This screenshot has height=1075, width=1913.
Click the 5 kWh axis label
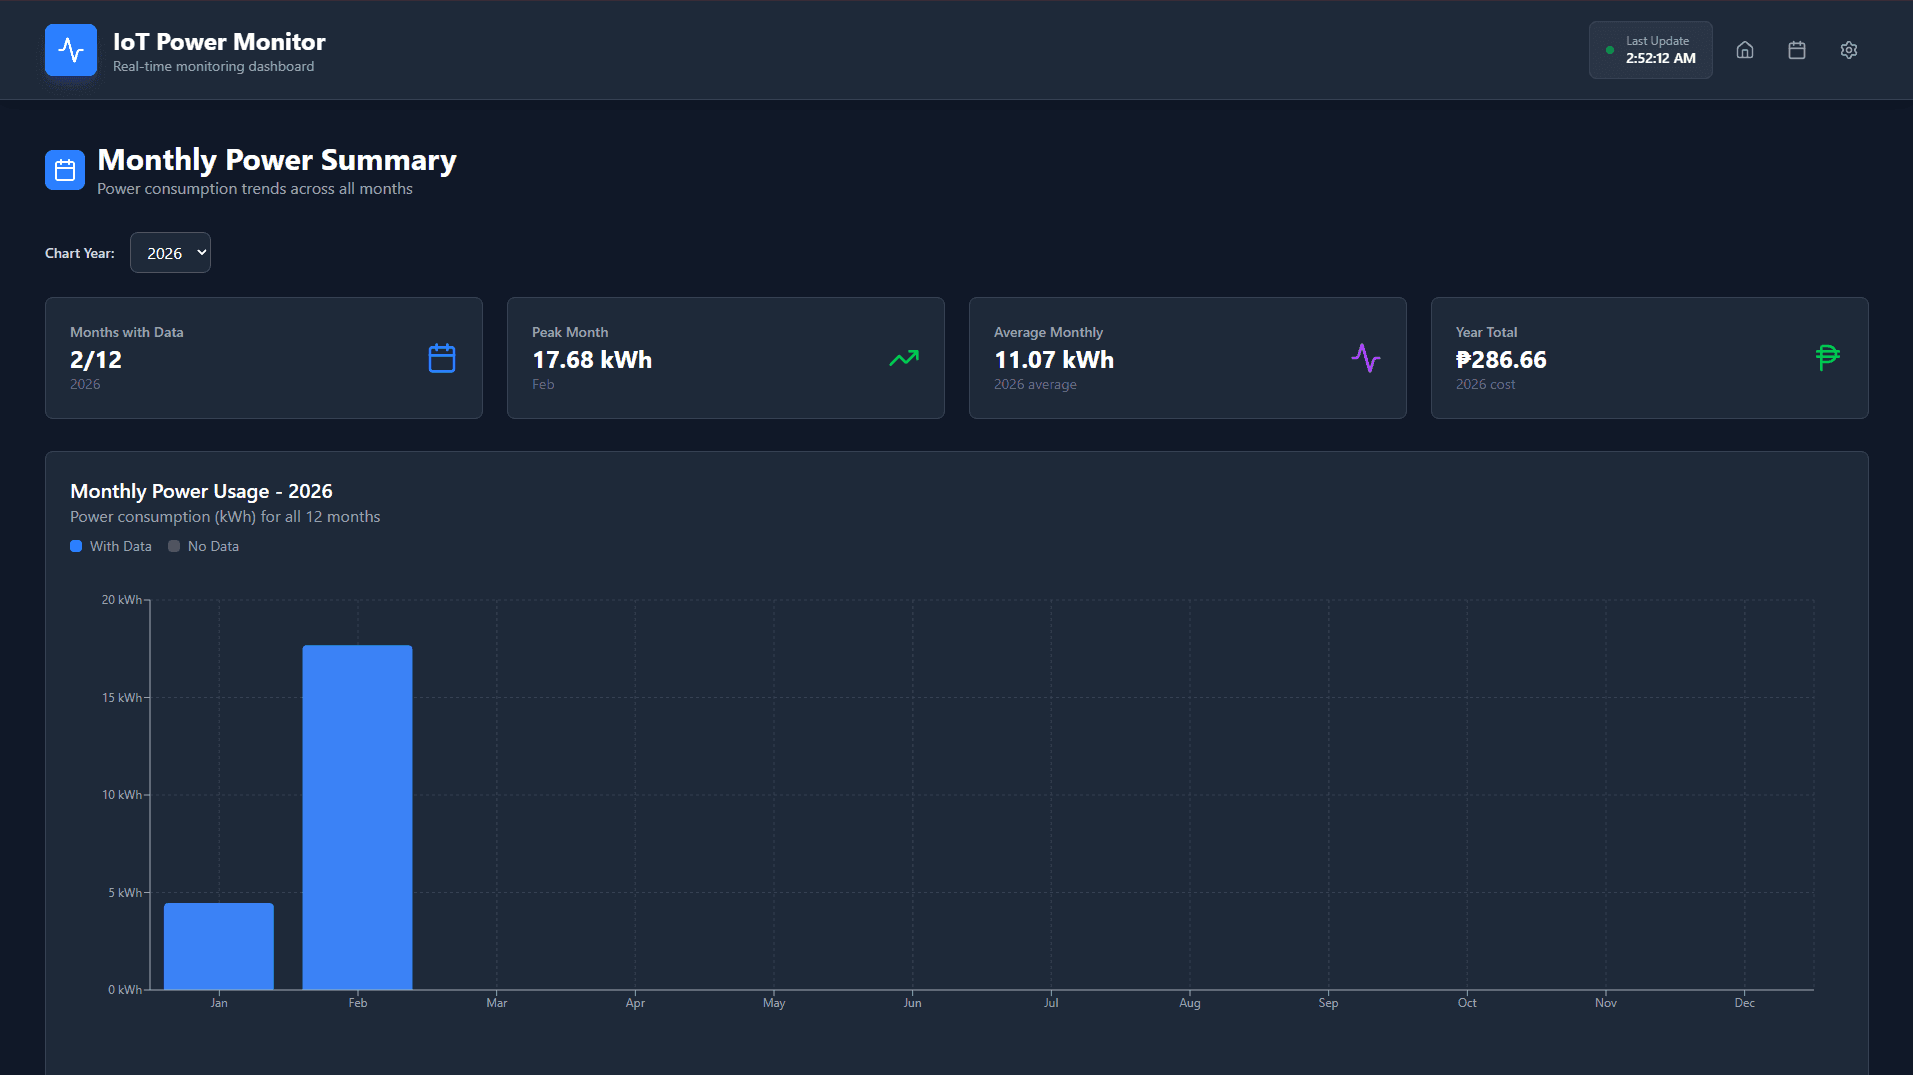125,893
